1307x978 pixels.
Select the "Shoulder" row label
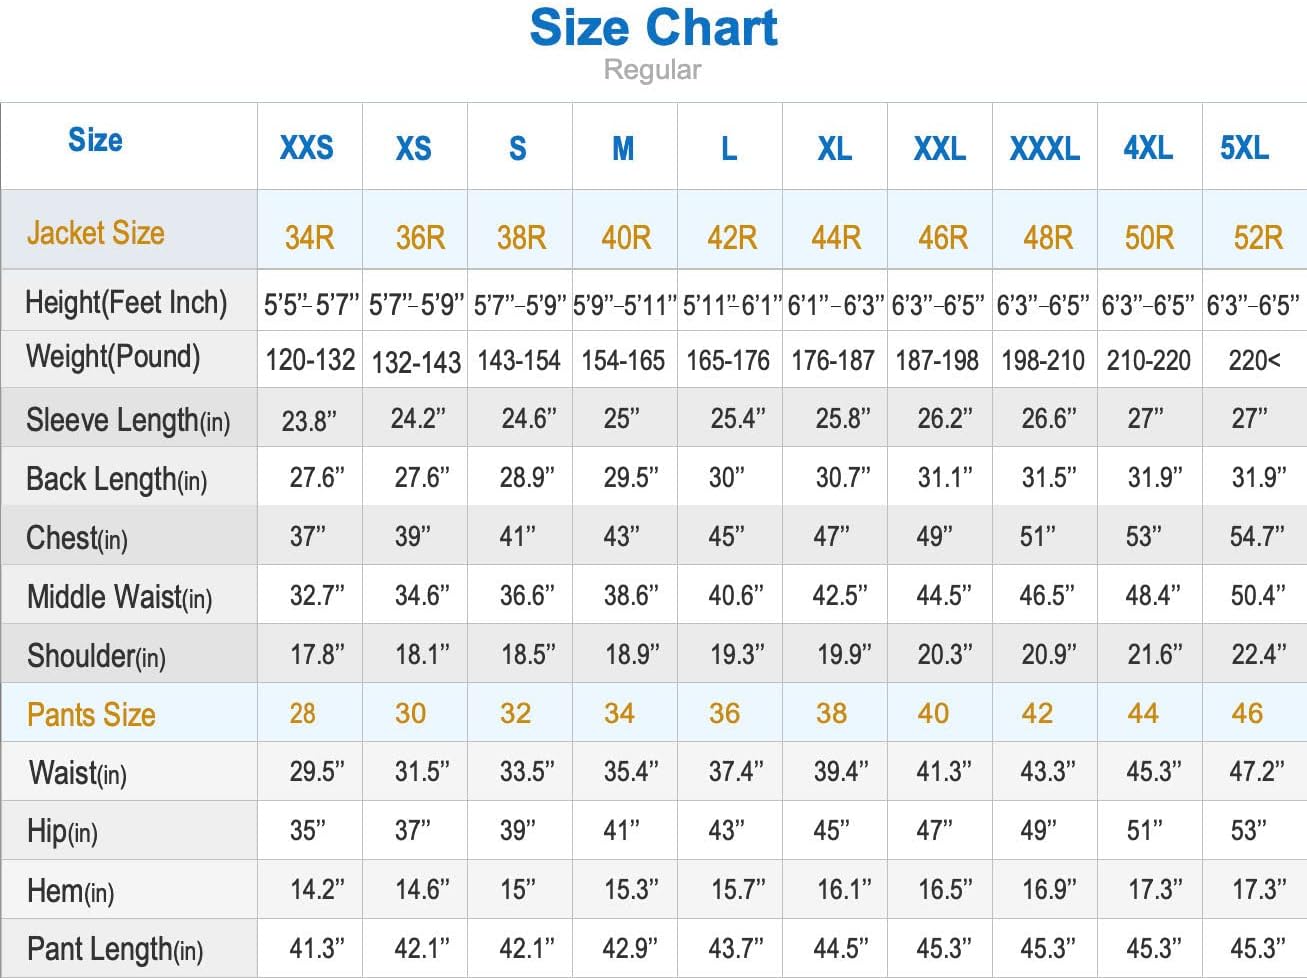(96, 656)
